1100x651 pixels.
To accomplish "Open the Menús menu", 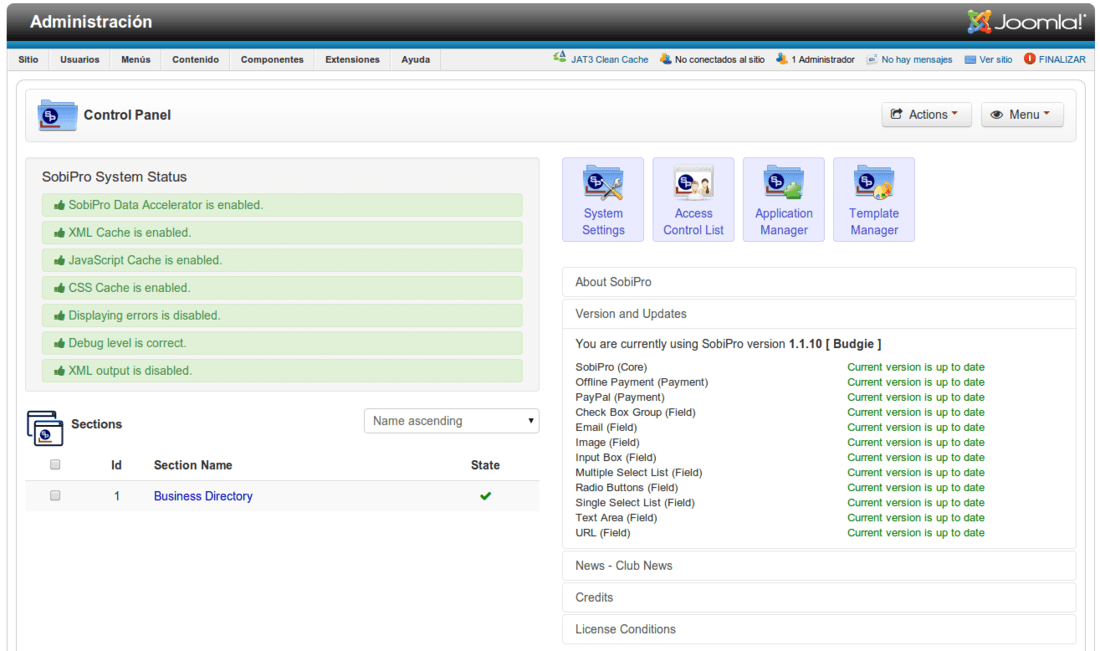I will [x=135, y=60].
